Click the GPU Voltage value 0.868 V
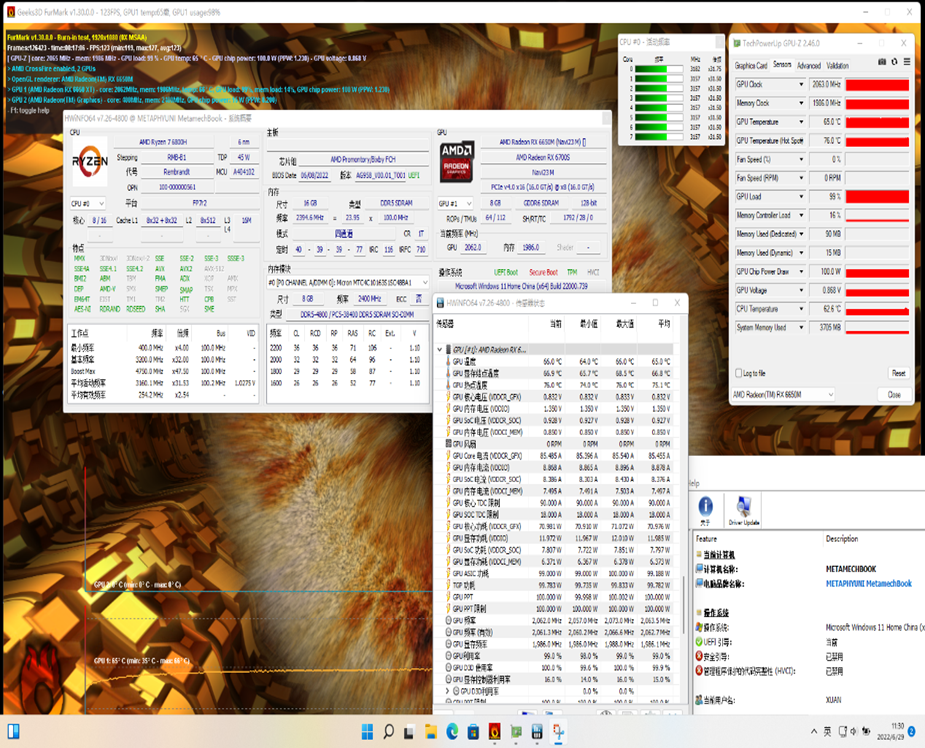The height and width of the screenshot is (748, 925). pos(826,290)
